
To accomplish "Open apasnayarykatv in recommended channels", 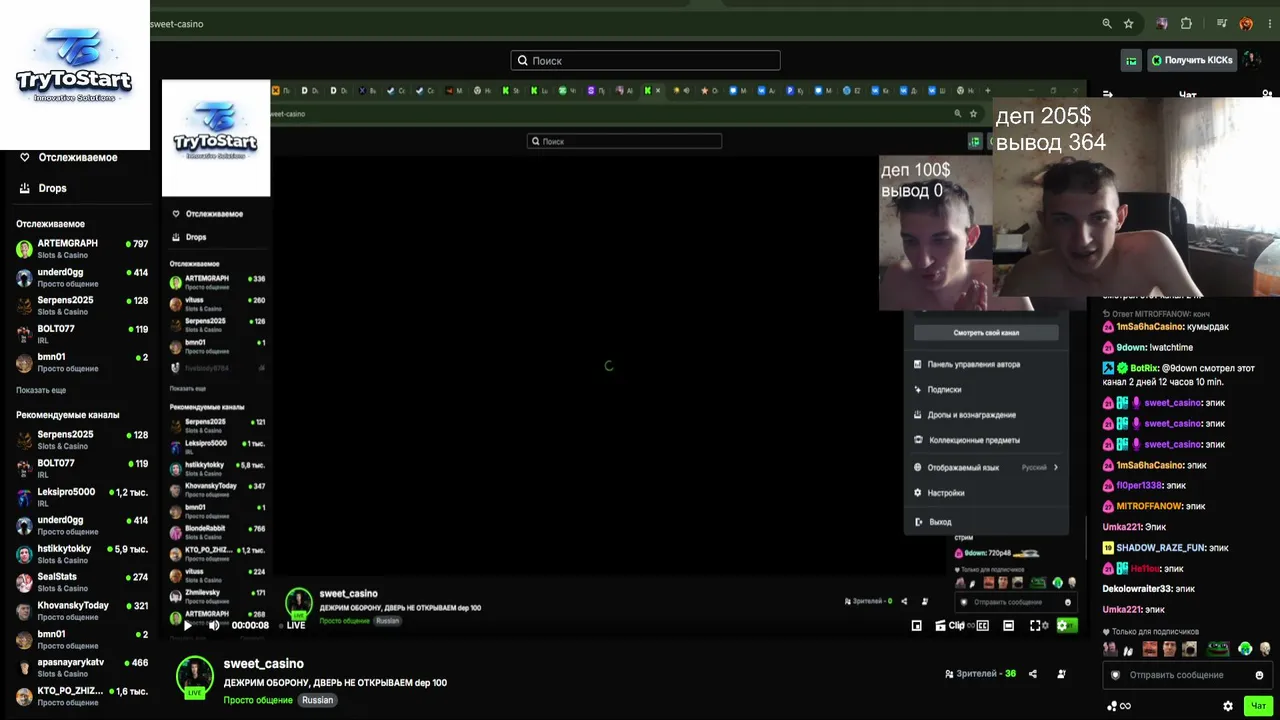I will coord(82,667).
